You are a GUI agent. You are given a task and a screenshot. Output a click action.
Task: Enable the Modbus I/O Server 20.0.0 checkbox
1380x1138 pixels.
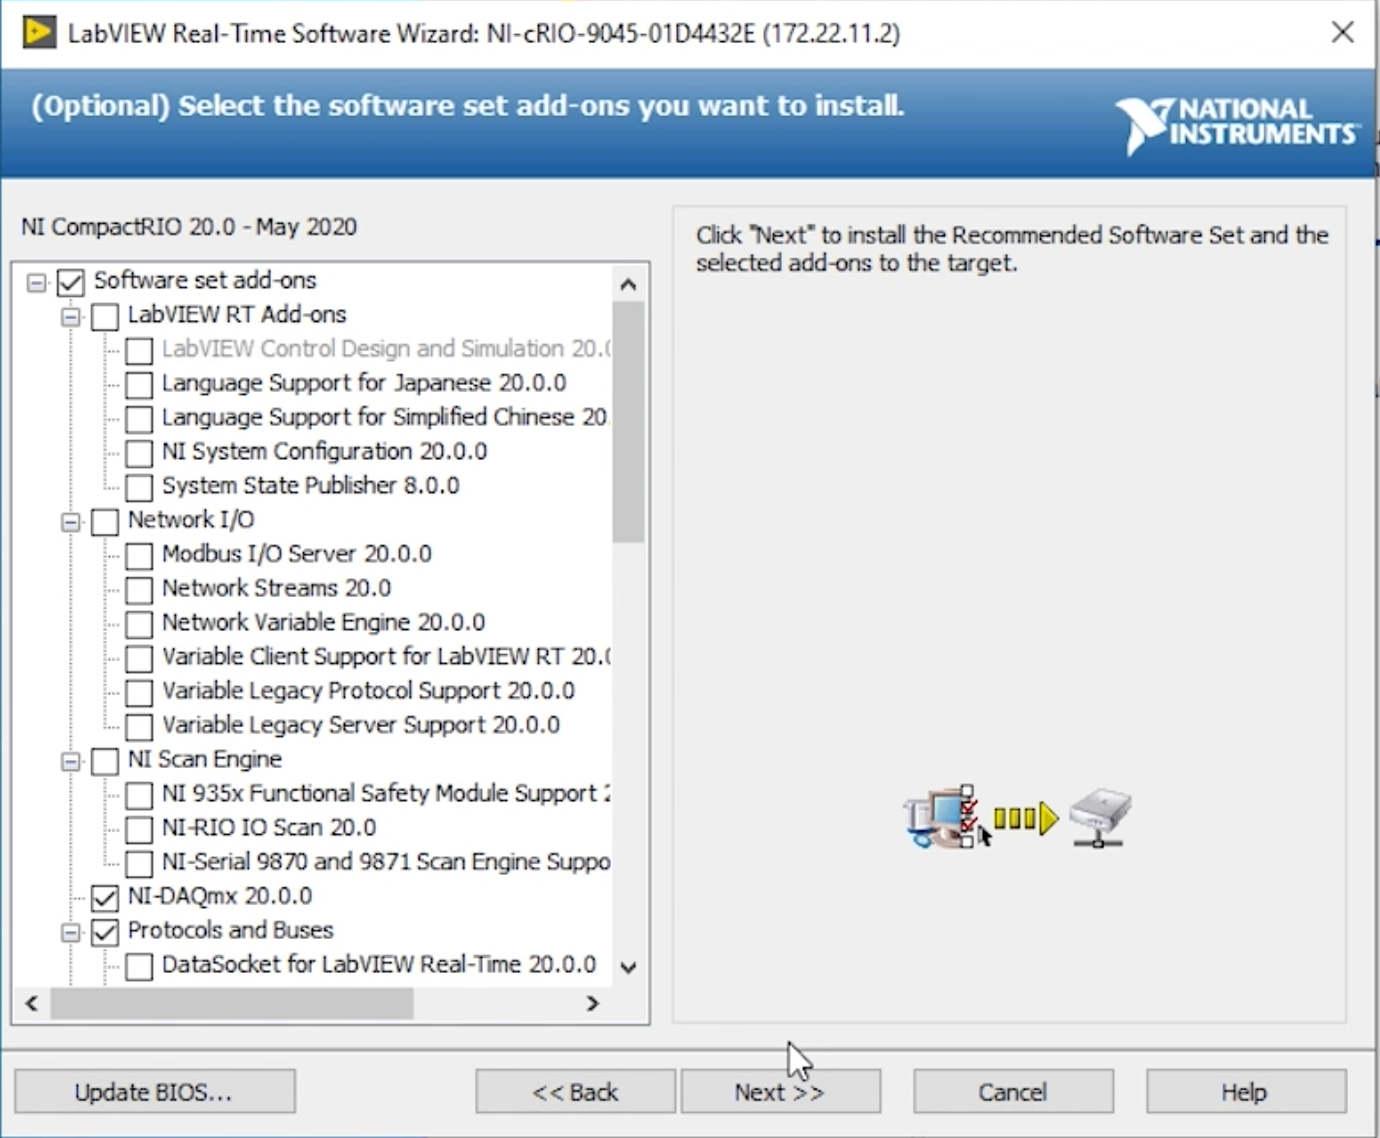coord(139,555)
